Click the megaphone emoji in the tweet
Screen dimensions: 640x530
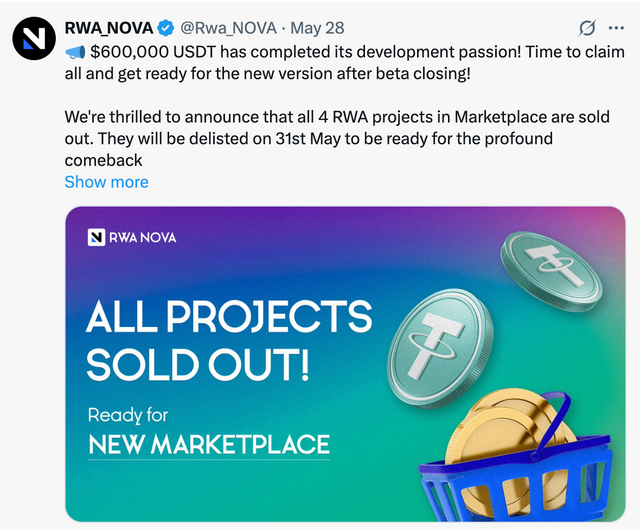[x=76, y=52]
